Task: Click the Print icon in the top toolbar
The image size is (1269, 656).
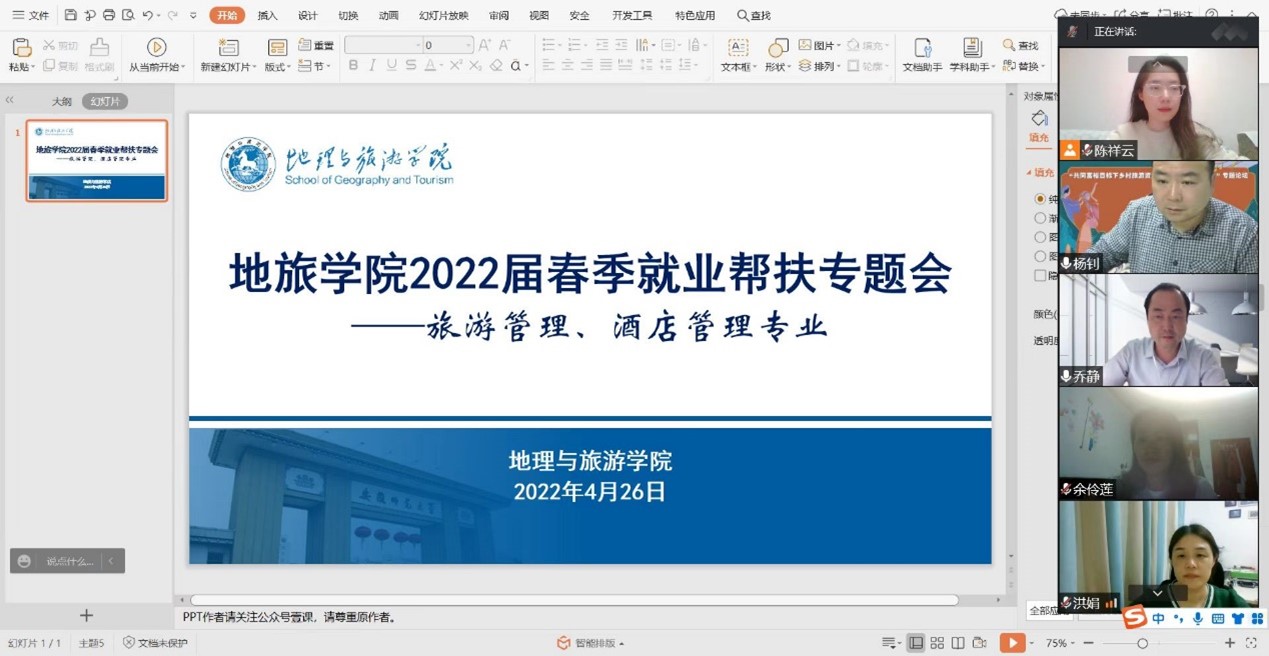Action: 109,15
